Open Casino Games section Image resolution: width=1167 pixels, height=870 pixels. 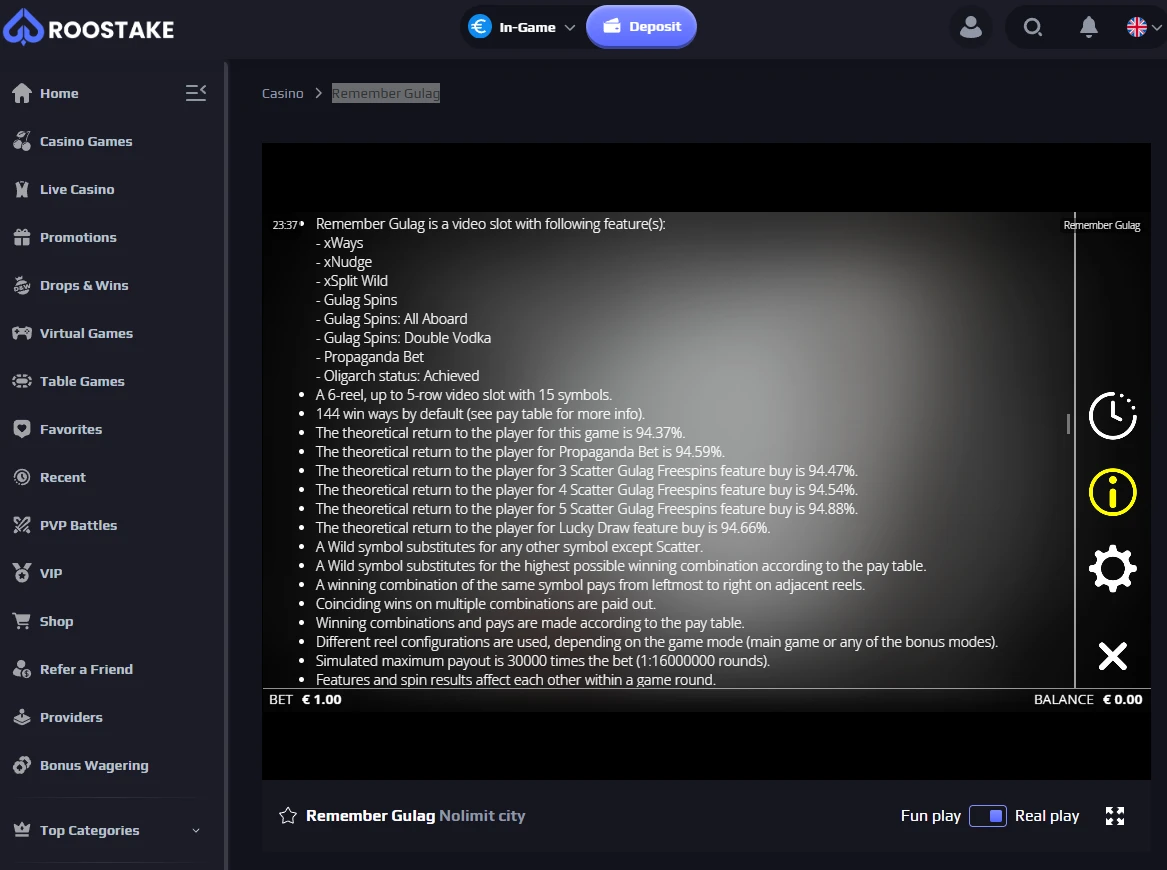point(86,141)
